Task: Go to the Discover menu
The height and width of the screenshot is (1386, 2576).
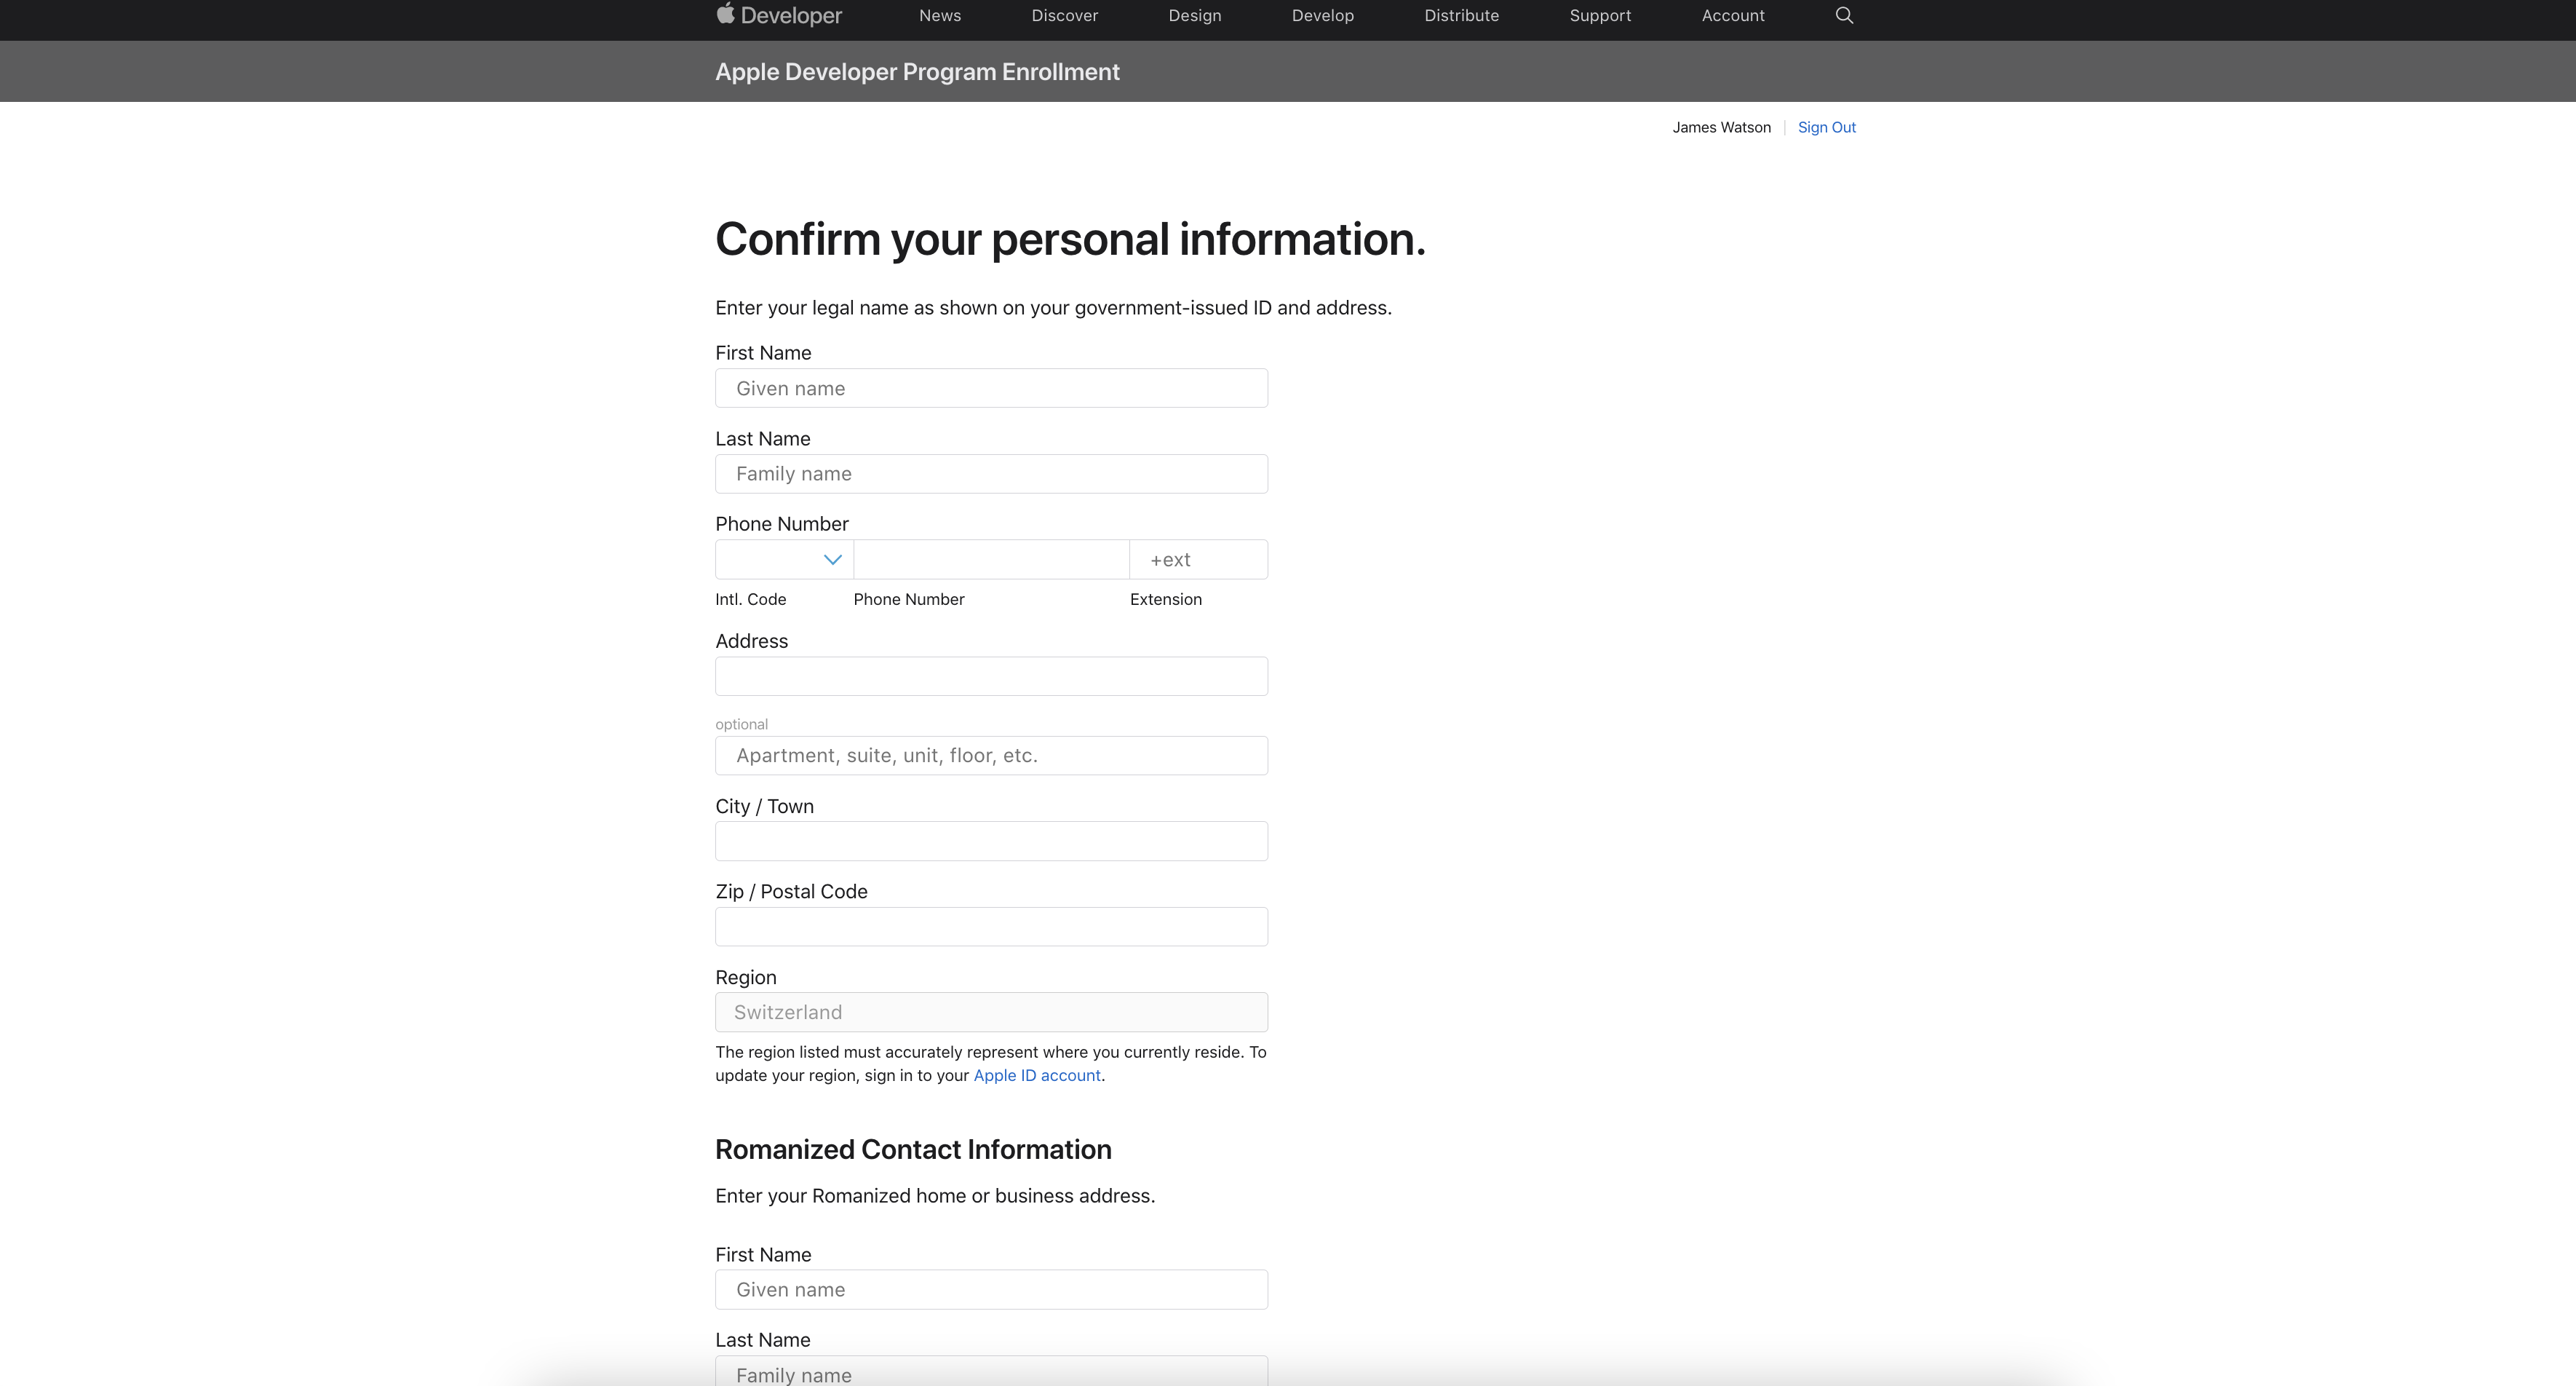Action: click(x=1065, y=15)
